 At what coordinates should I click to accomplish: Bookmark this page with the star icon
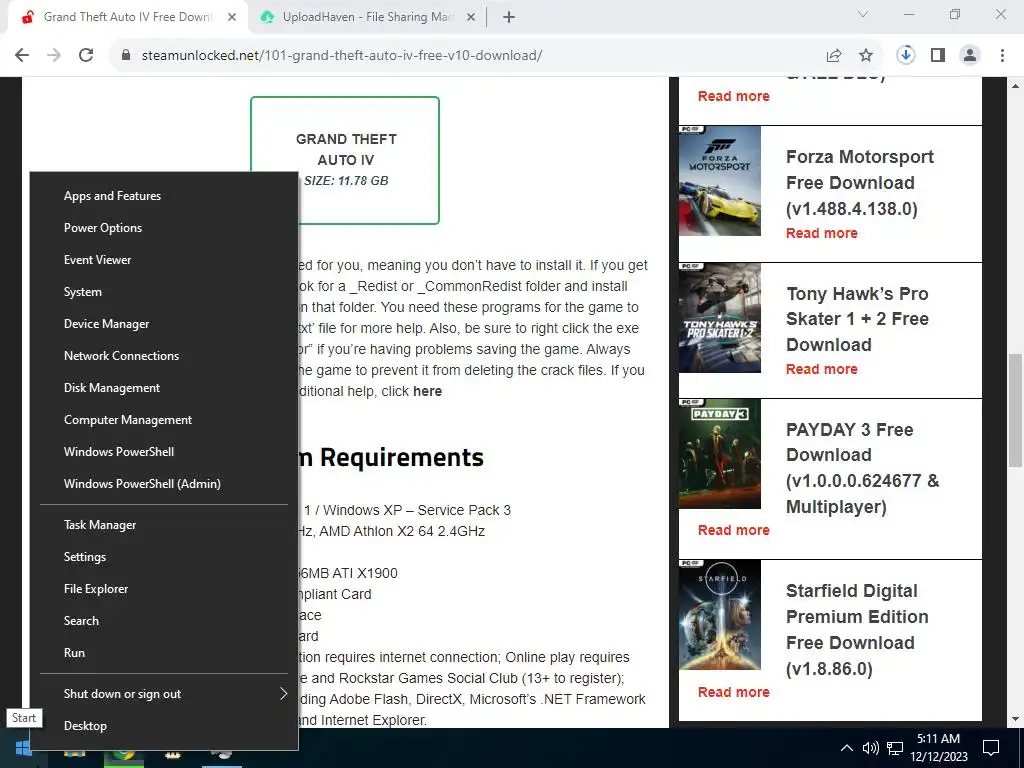pos(866,56)
